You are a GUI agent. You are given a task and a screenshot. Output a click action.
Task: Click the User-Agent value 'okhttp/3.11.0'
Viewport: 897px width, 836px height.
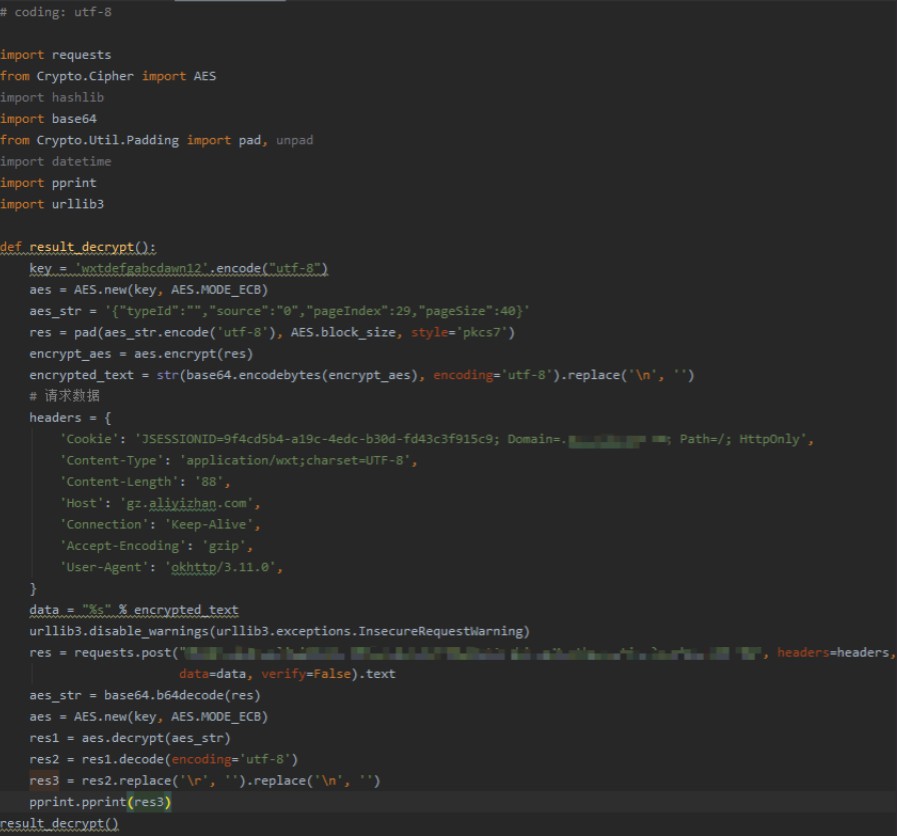(221, 568)
